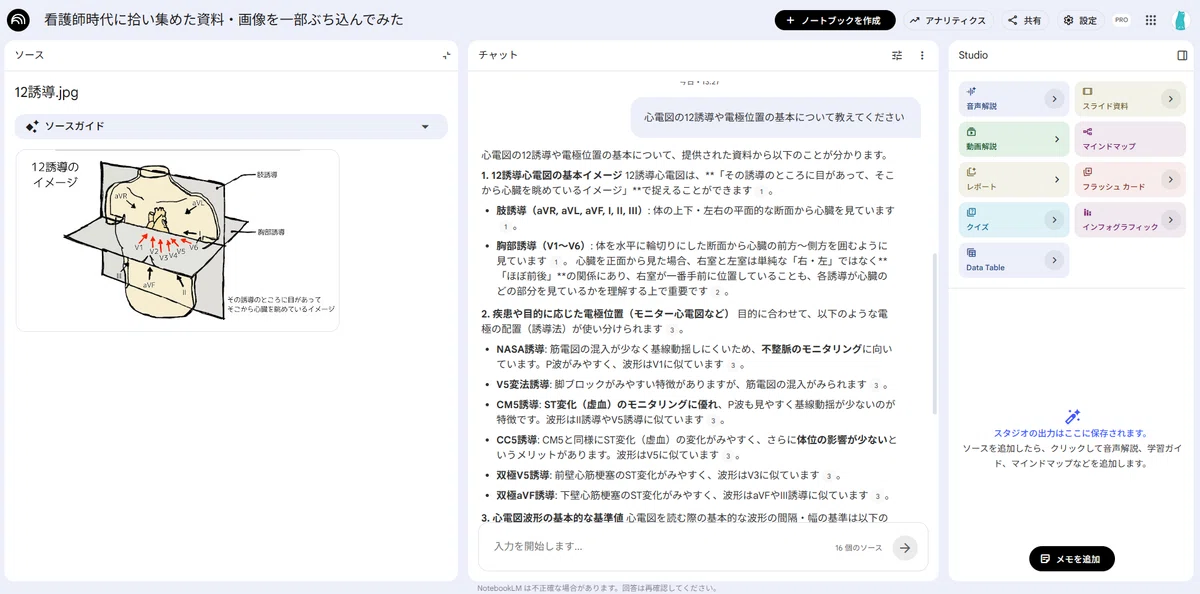The height and width of the screenshot is (594, 1200).
Task: Collapse the source view icon
Action: pyautogui.click(x=446, y=56)
